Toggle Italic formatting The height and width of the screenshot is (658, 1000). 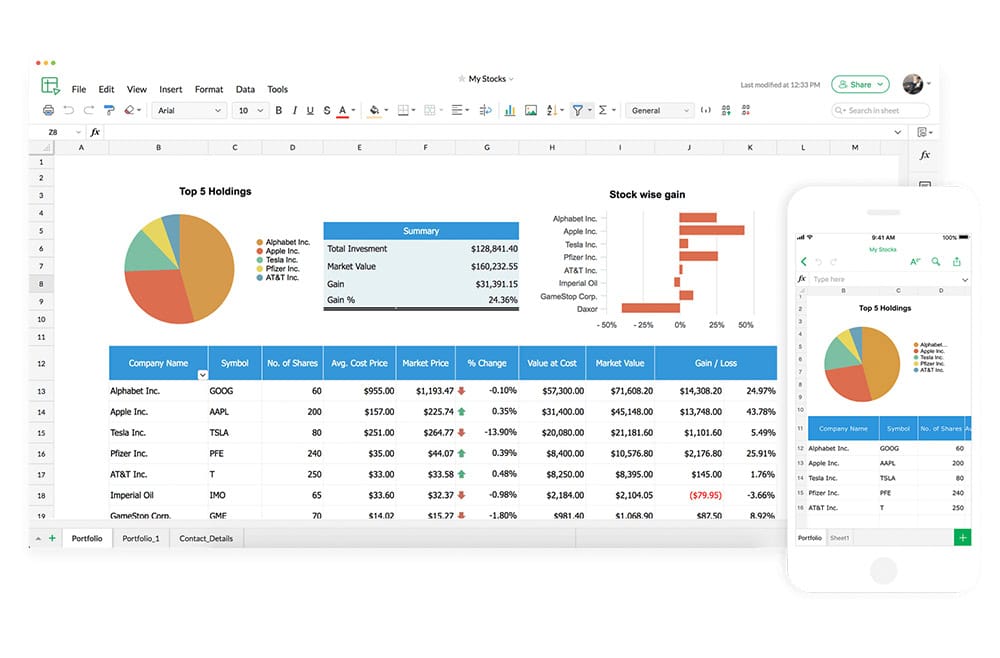click(295, 110)
